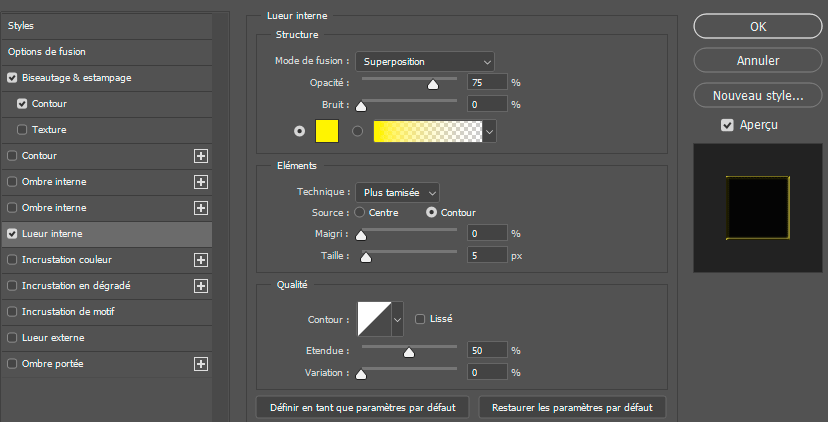Click the plus icon next to Contour
Image resolution: width=828 pixels, height=422 pixels.
200,156
